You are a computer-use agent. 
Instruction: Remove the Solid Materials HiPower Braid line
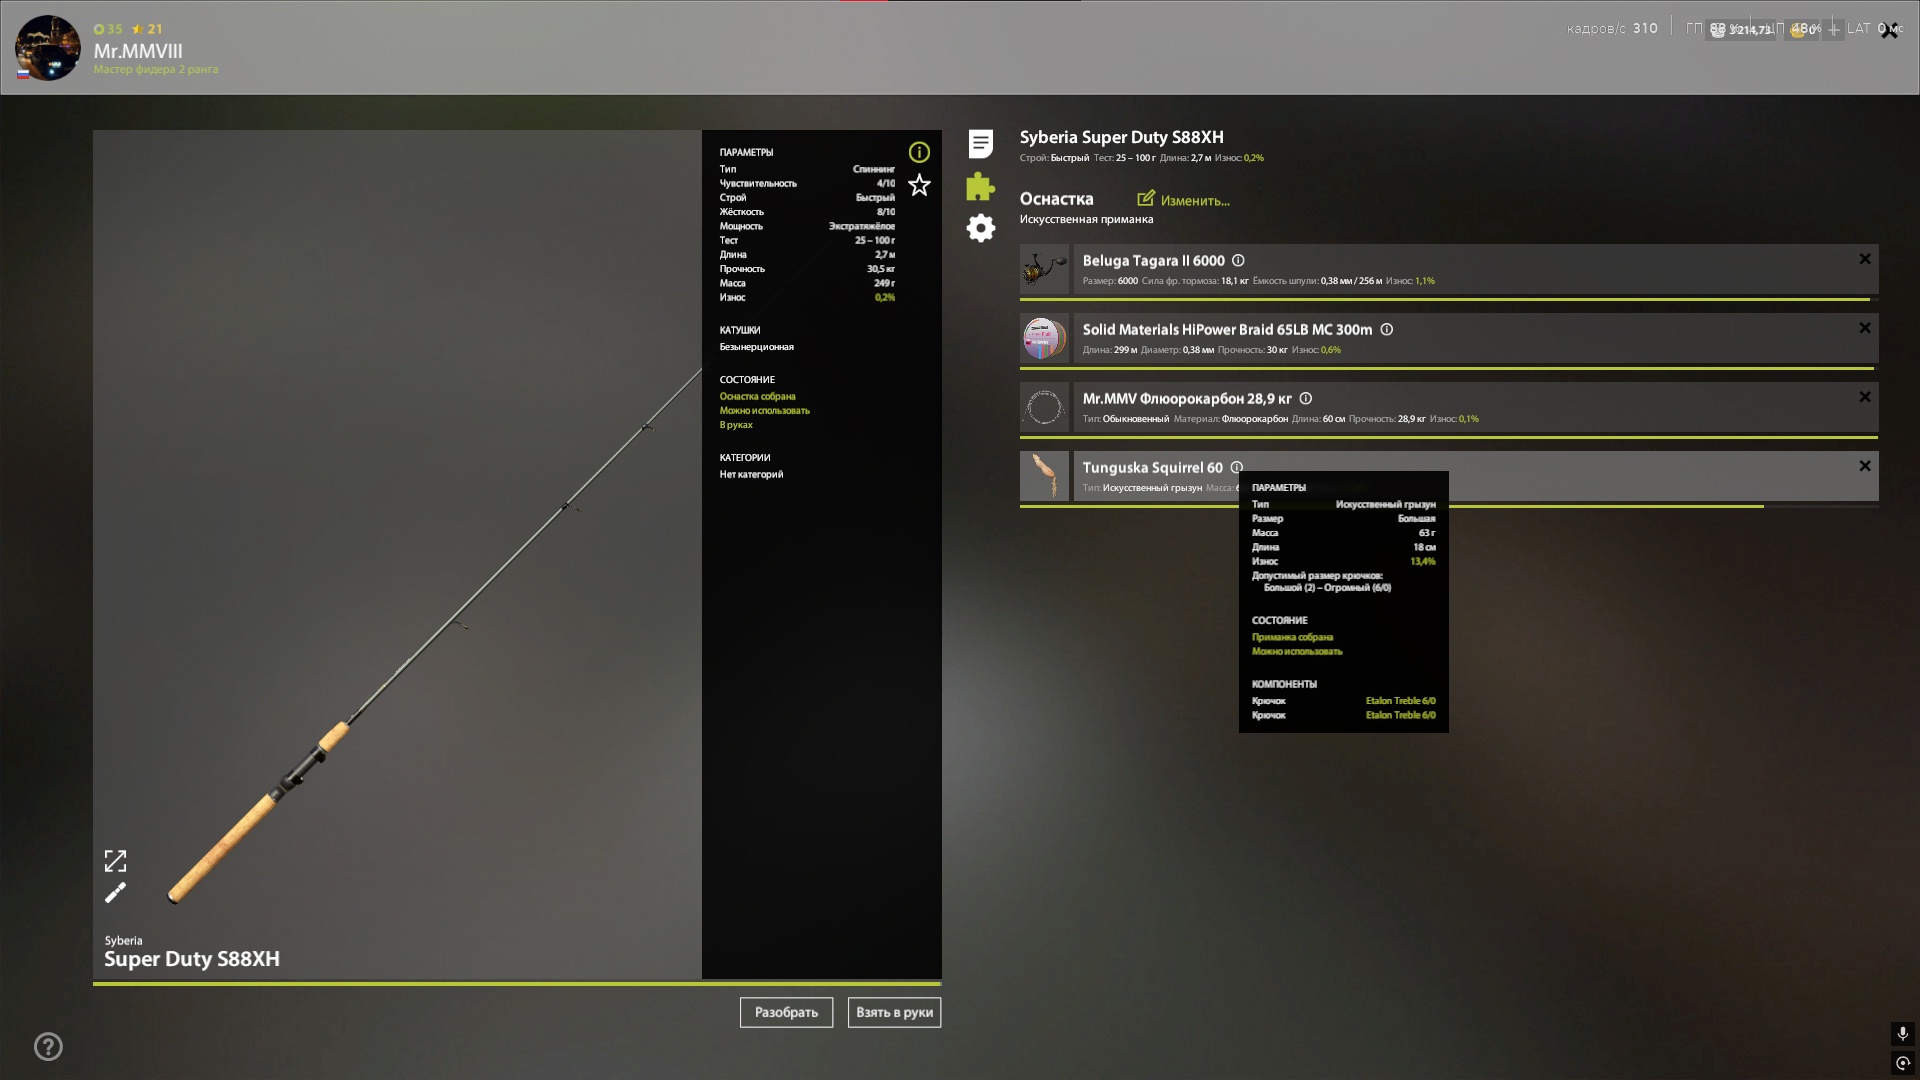pos(1865,328)
